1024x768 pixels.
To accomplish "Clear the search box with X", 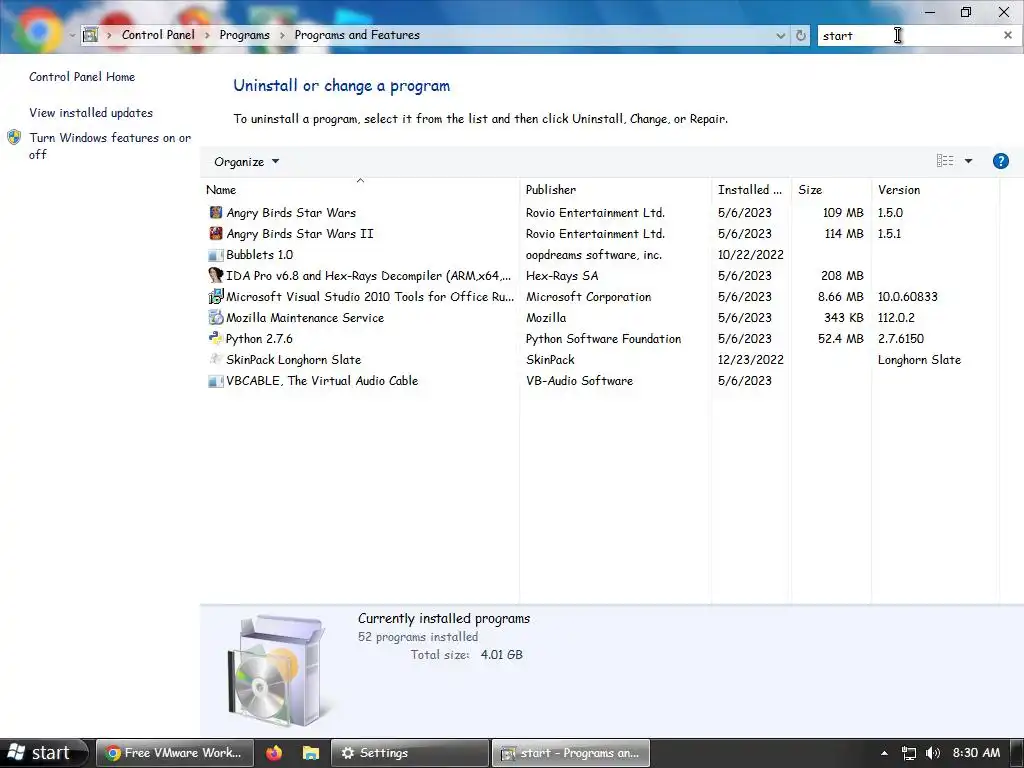I will 1008,35.
